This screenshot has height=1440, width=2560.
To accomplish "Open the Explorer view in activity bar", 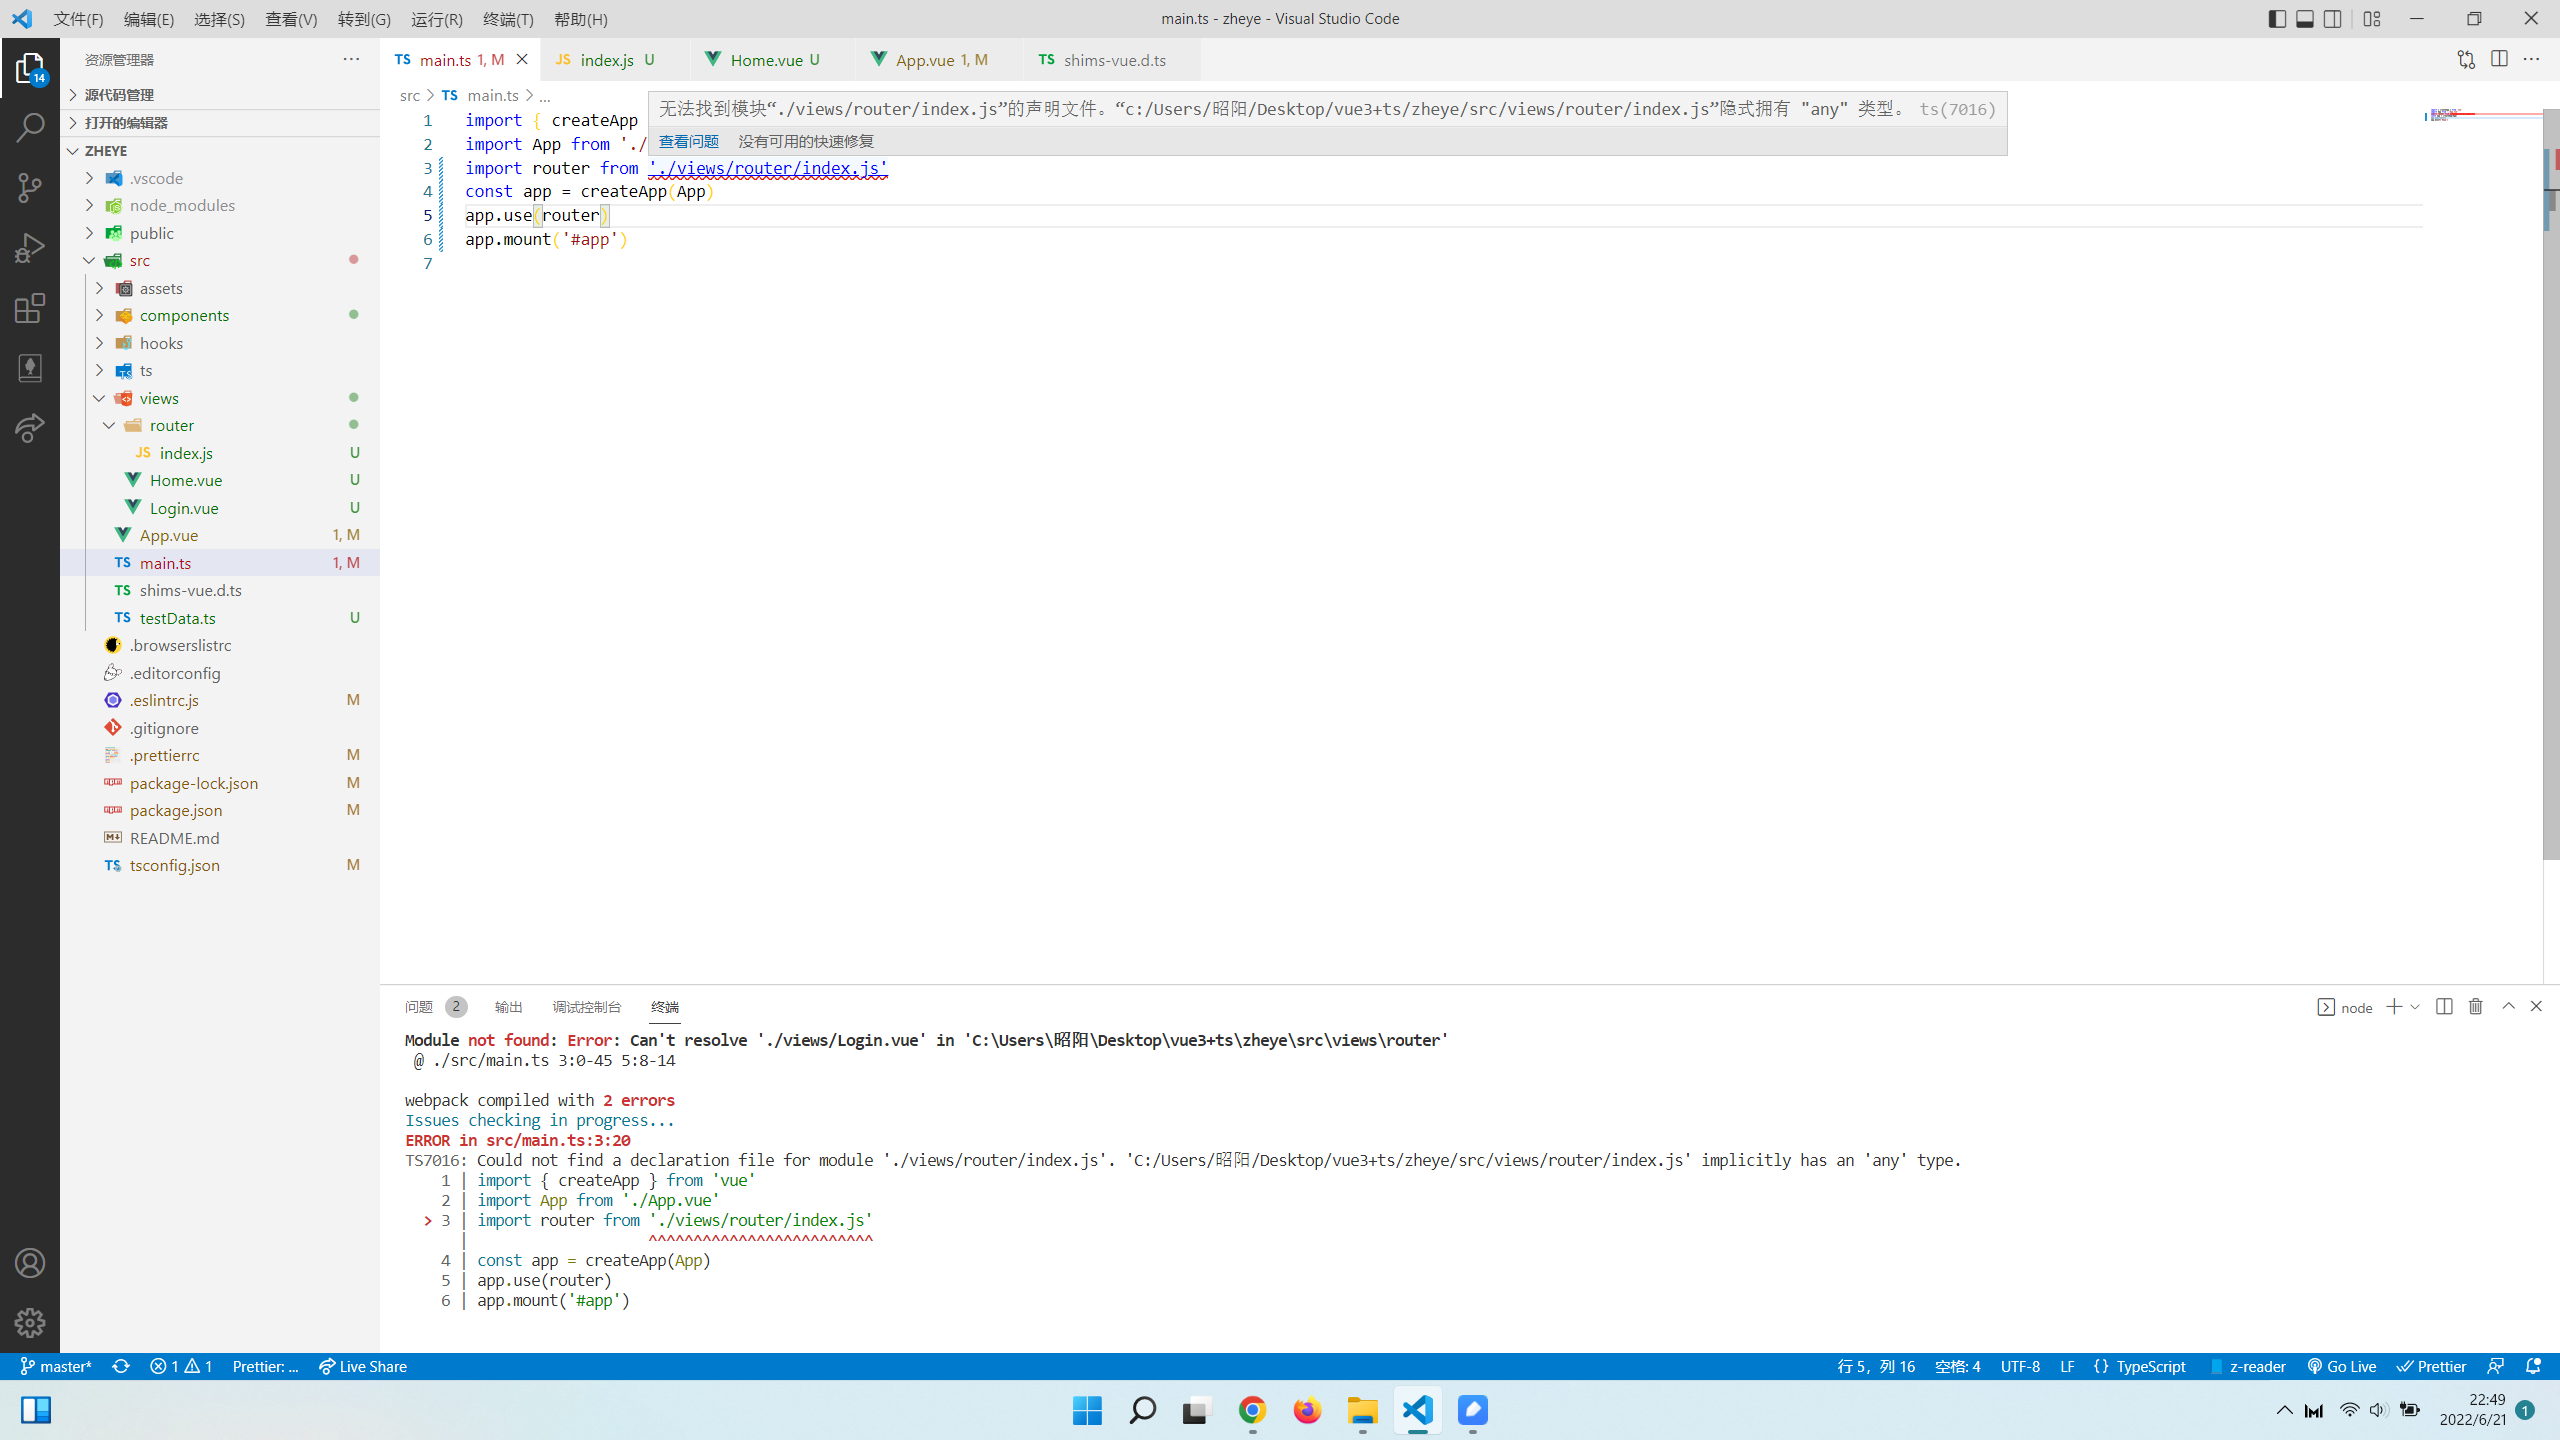I will click(x=30, y=68).
